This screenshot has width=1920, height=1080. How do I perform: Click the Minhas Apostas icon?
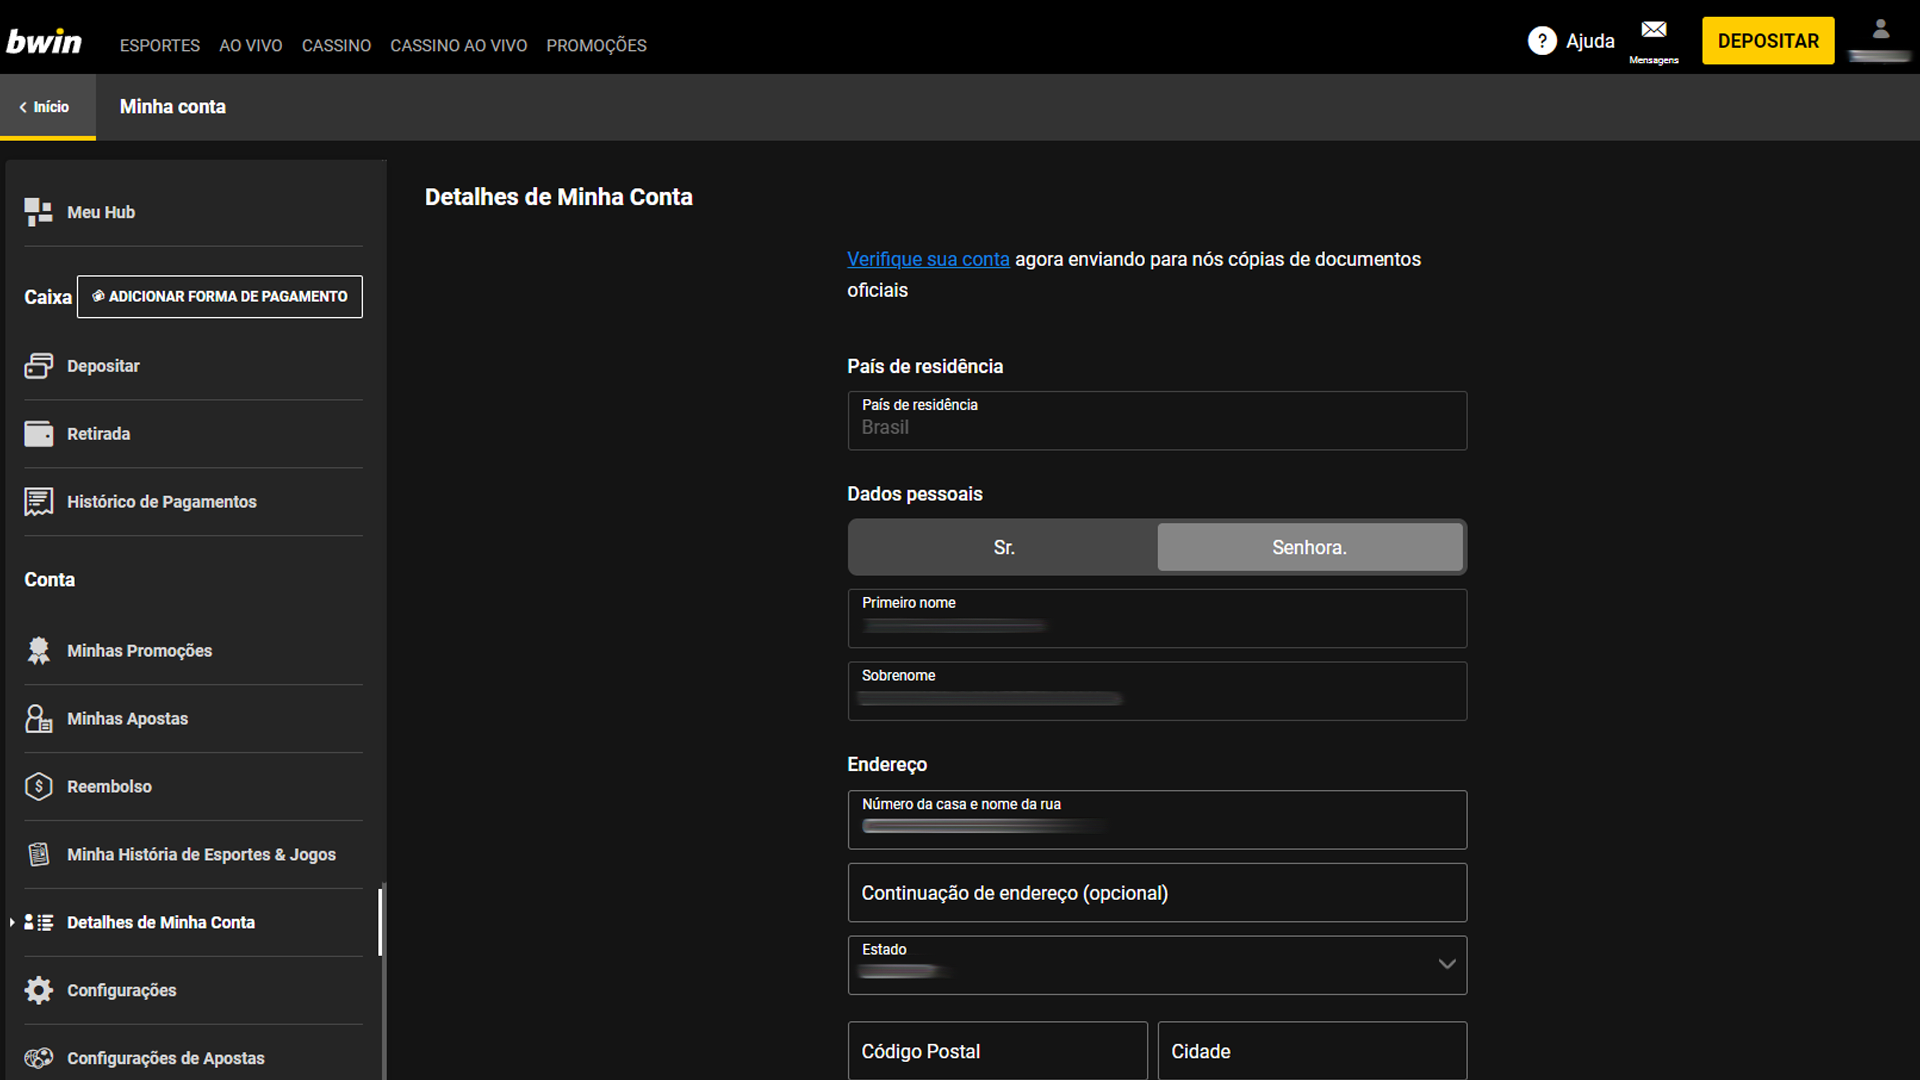coord(39,719)
